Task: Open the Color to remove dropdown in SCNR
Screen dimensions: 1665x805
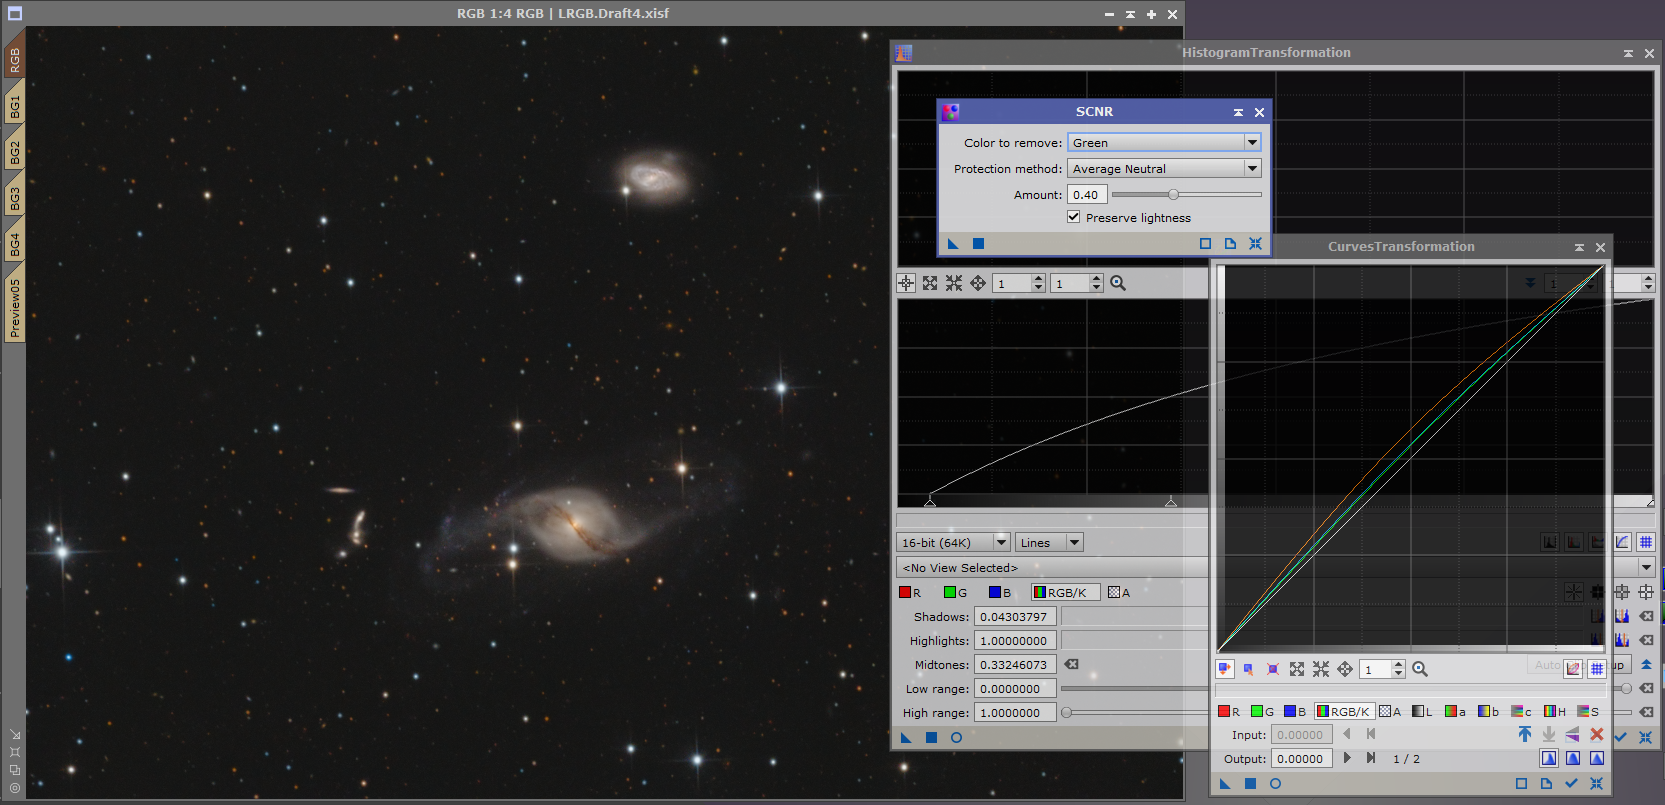Action: tap(1165, 142)
